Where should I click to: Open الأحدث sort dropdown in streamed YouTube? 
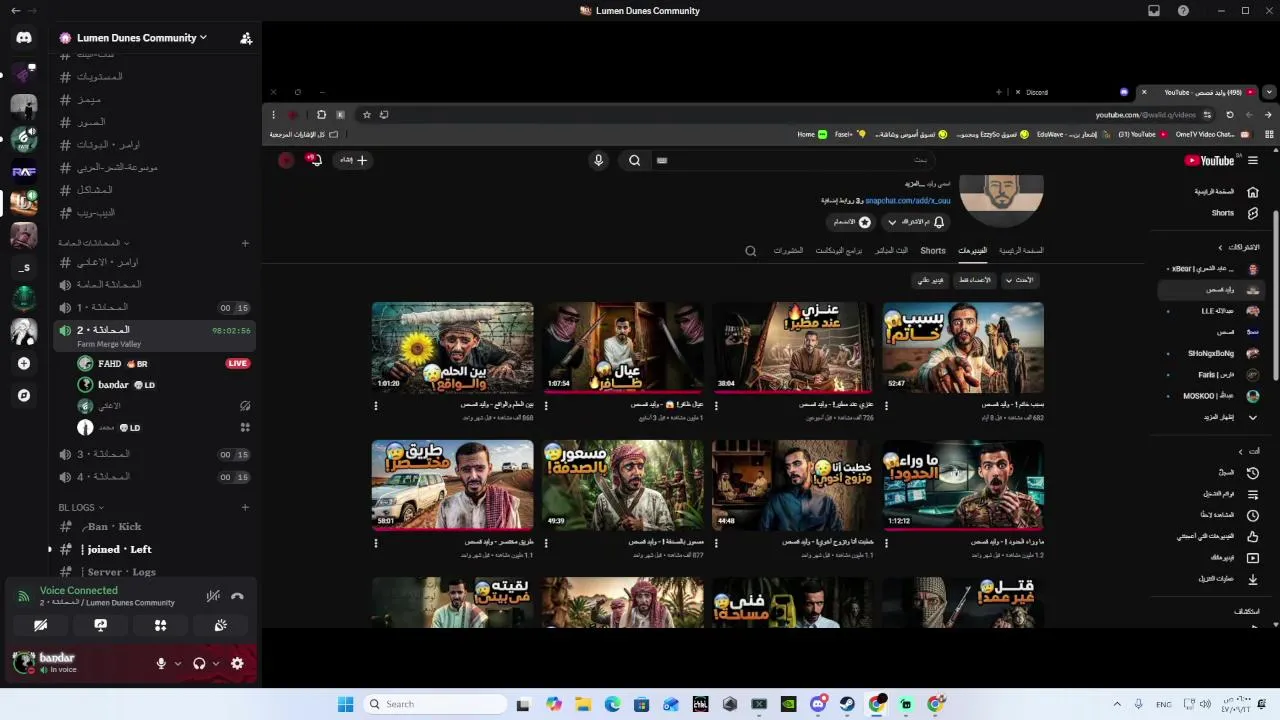[1021, 280]
